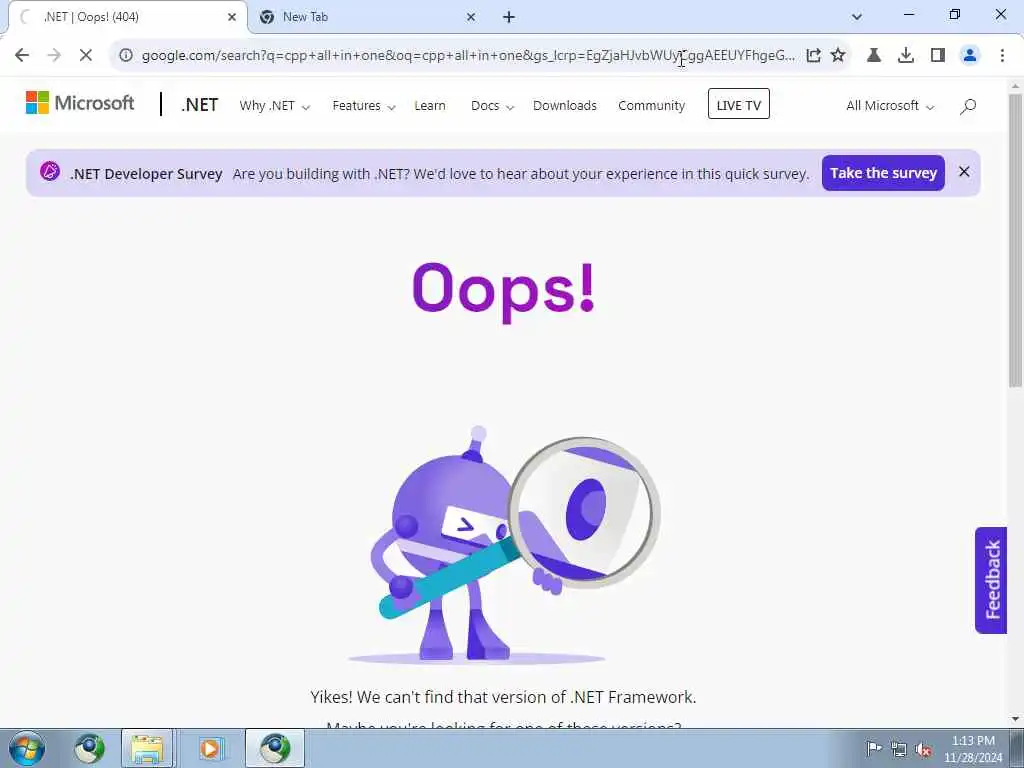Click the page vertical scrollbar thumb

point(1015,240)
